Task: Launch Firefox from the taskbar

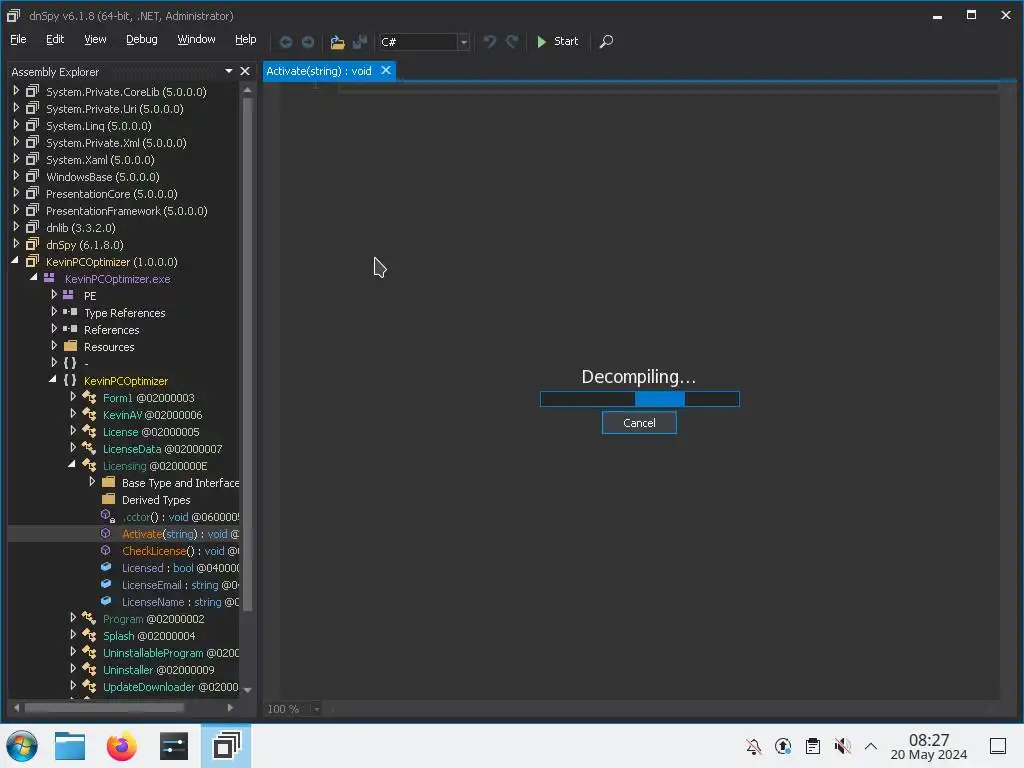Action: point(121,746)
